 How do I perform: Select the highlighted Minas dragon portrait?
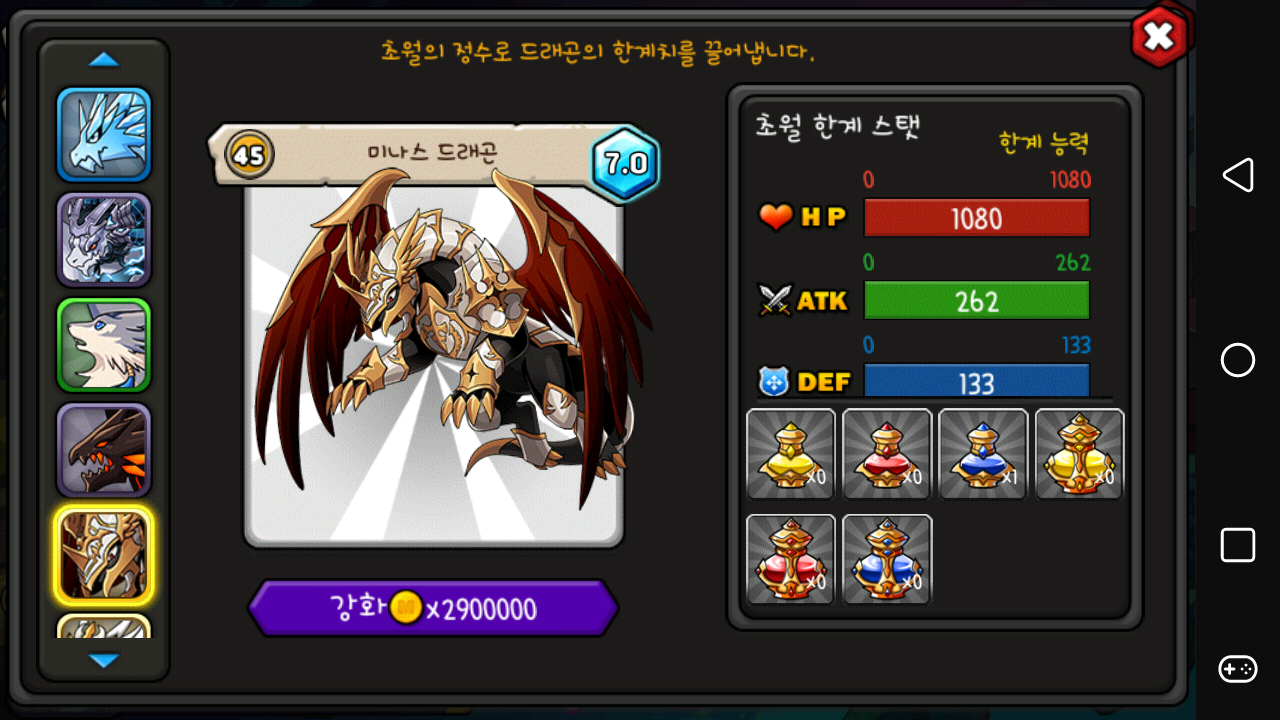(x=104, y=555)
